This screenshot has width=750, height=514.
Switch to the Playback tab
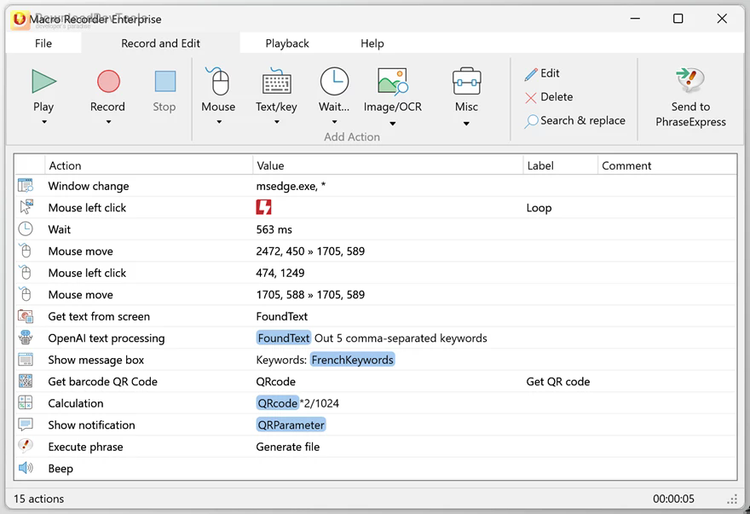pyautogui.click(x=287, y=44)
